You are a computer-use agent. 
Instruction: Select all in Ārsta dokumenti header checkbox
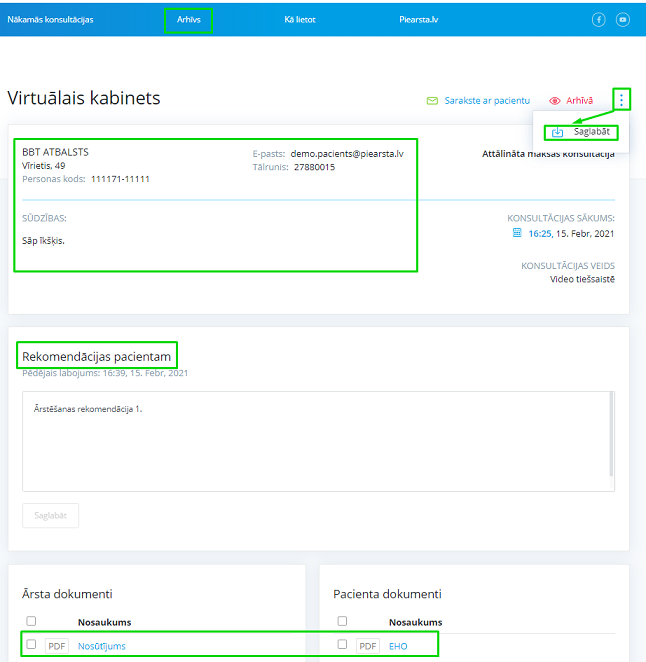tap(31, 621)
